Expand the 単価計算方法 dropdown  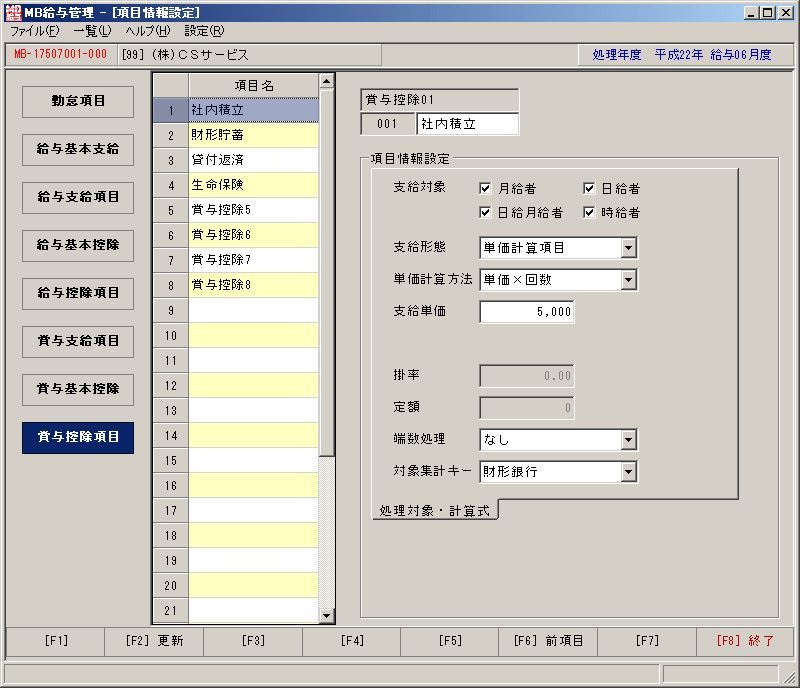(x=629, y=280)
